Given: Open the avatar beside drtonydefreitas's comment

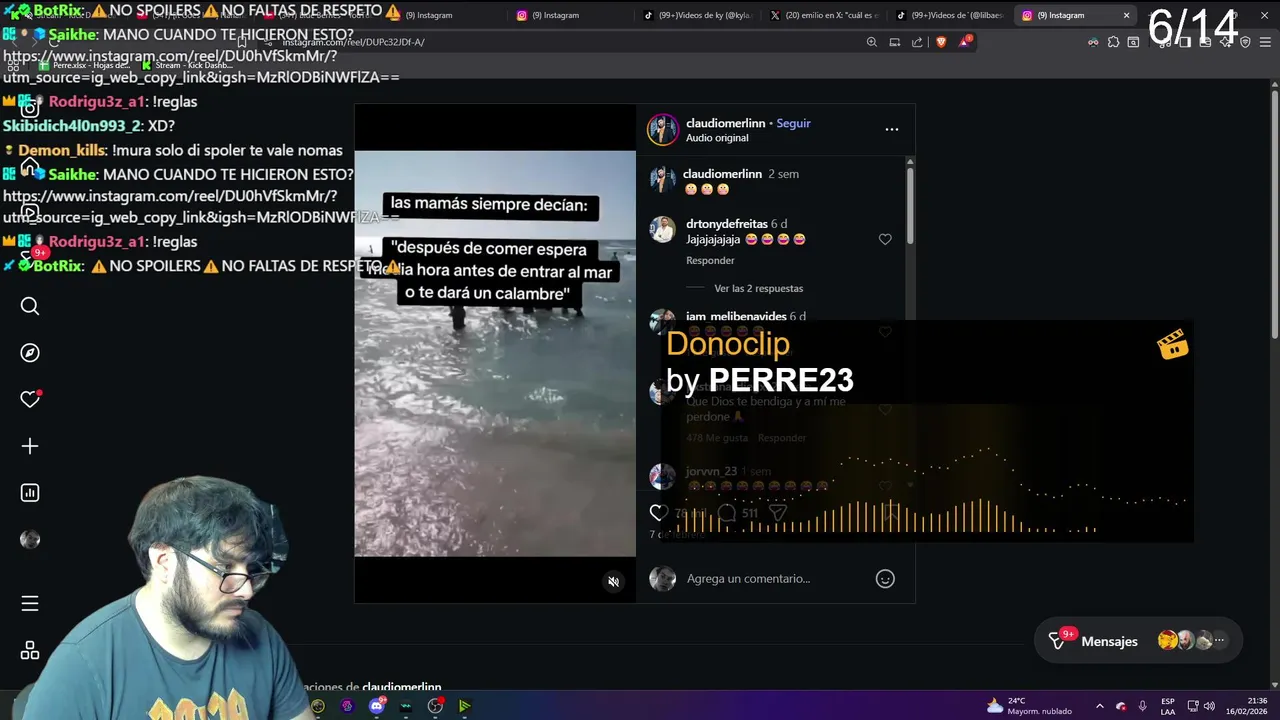Looking at the screenshot, I should tap(662, 230).
